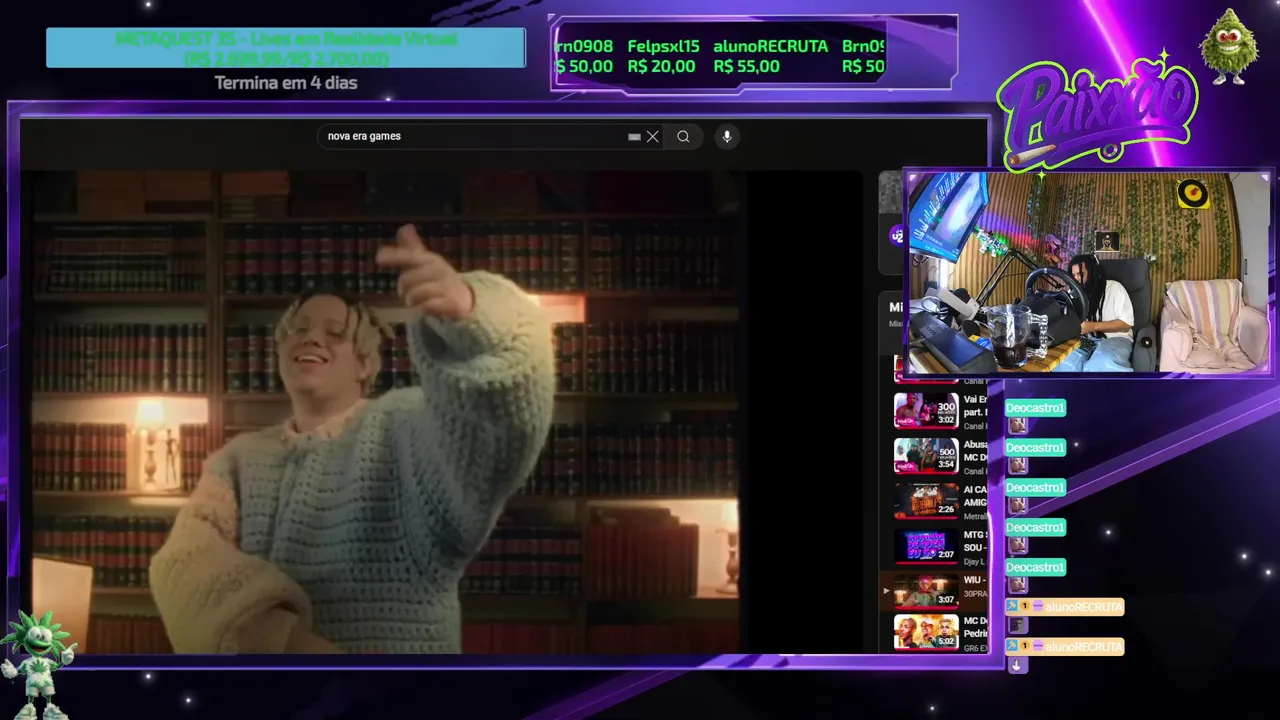Select the alunoRECRUTA R$ 55,00 ticker entry

coord(770,56)
